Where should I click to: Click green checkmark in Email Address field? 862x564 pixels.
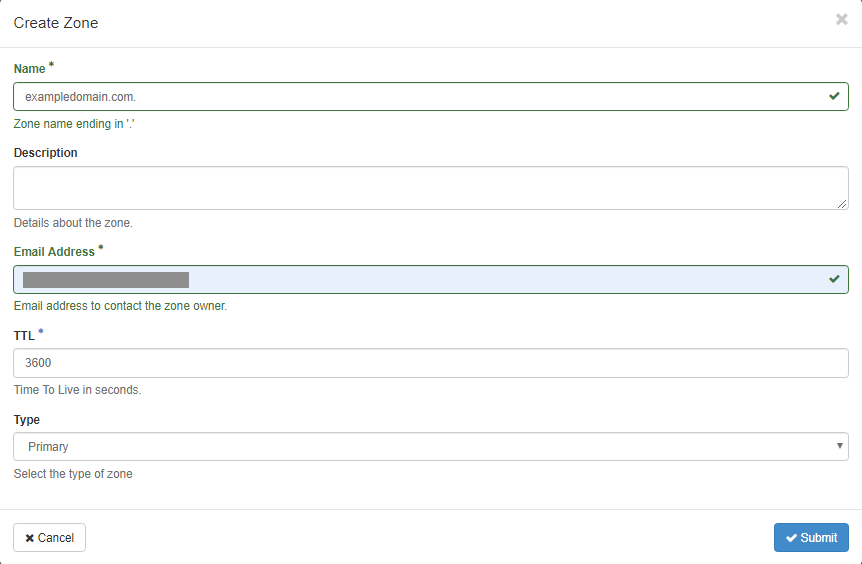point(834,279)
